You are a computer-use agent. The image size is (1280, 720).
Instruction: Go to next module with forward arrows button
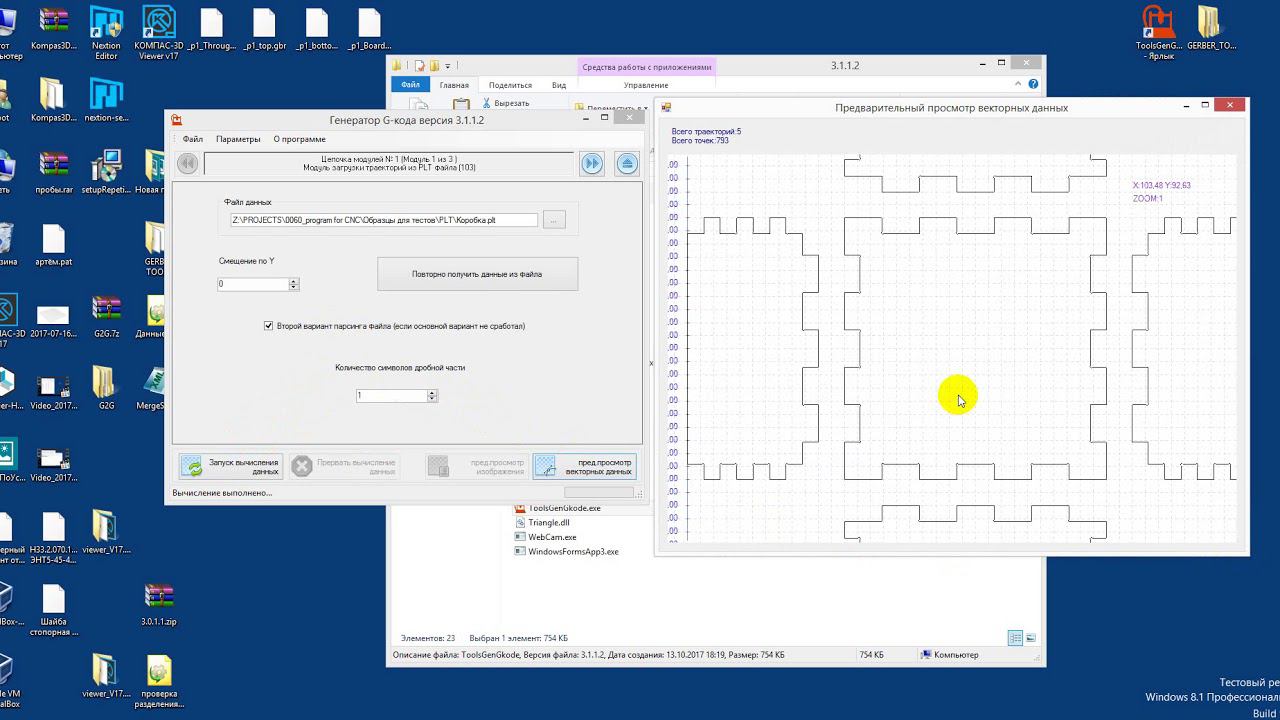592,163
